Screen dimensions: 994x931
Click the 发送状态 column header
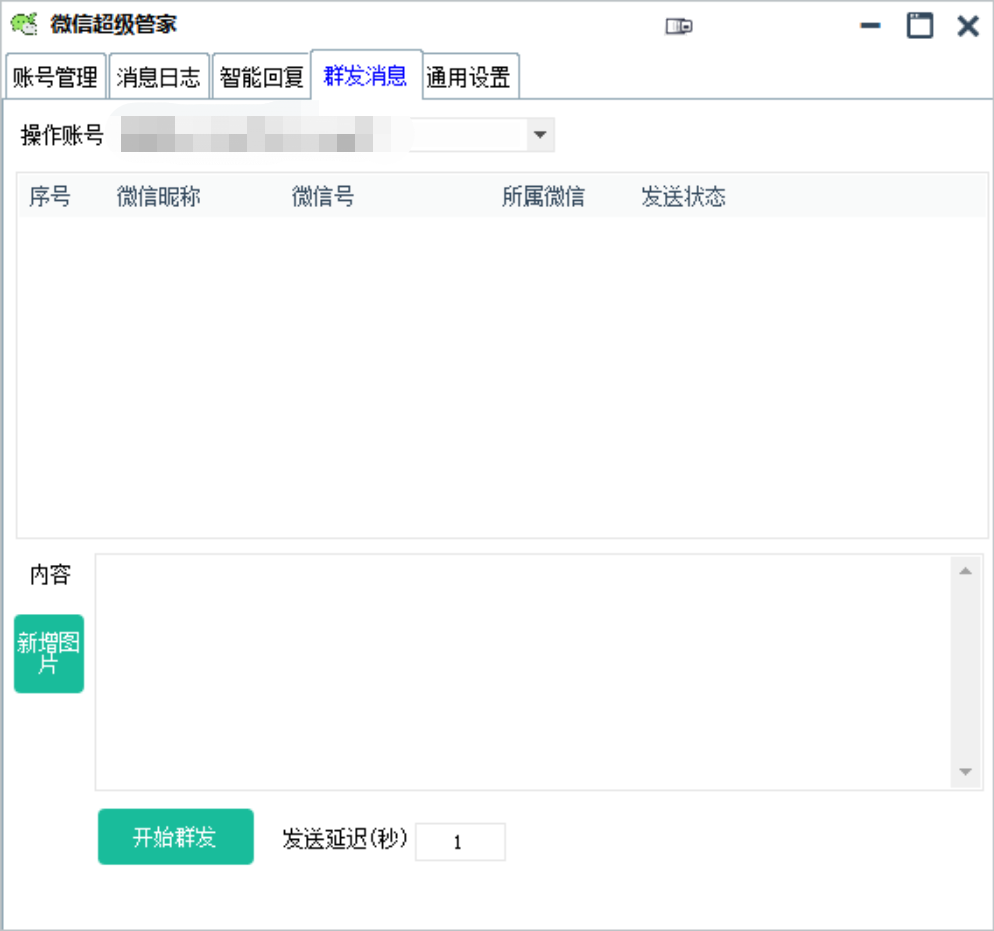click(x=683, y=196)
